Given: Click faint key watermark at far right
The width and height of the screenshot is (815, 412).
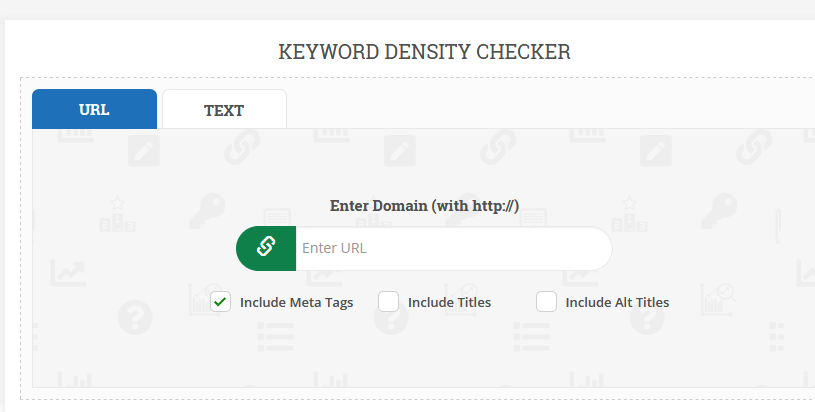Looking at the screenshot, I should (718, 210).
